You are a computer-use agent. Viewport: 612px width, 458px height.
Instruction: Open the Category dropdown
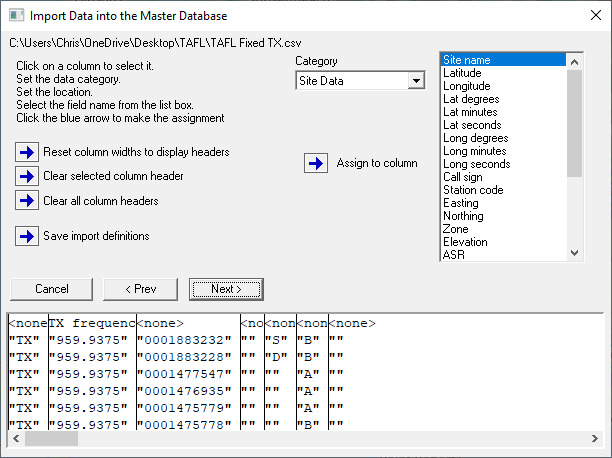point(416,81)
